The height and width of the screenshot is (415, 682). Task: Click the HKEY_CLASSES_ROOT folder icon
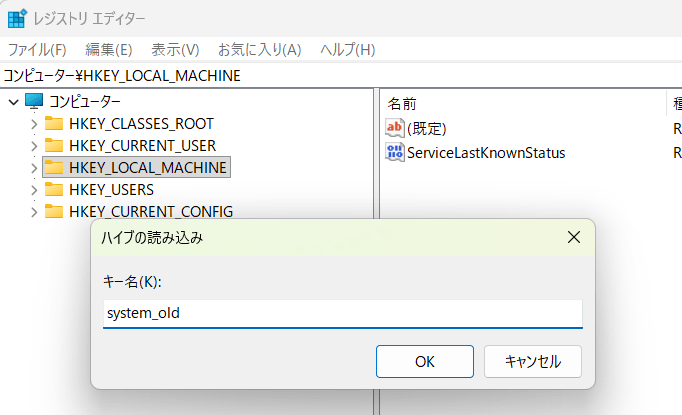54,124
